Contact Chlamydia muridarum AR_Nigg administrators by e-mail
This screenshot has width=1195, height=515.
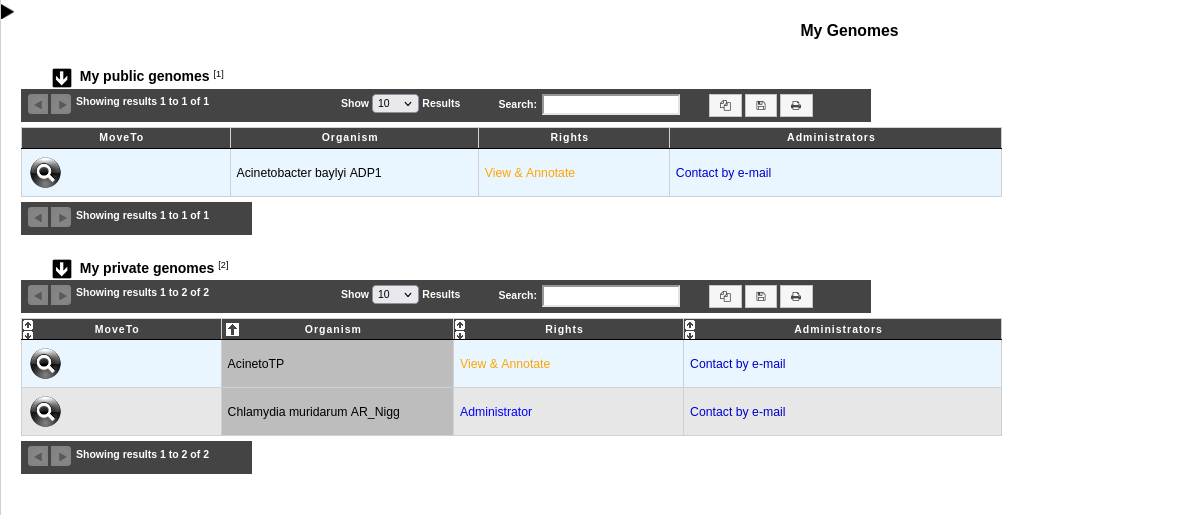click(x=738, y=412)
